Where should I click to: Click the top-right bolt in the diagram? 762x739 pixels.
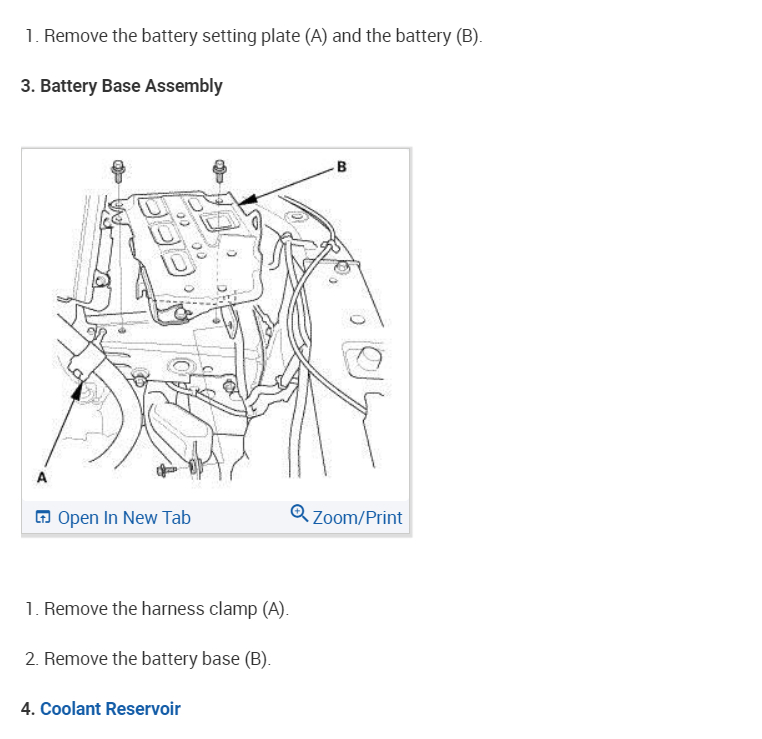point(220,170)
